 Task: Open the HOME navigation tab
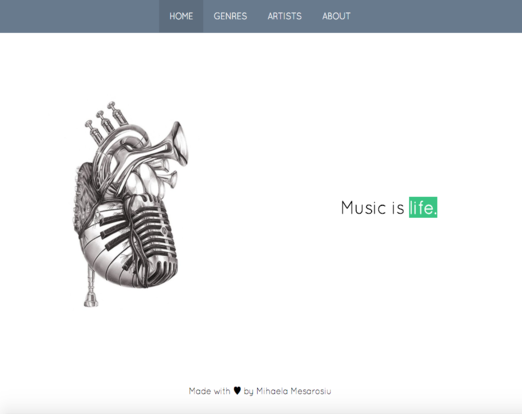click(x=181, y=16)
